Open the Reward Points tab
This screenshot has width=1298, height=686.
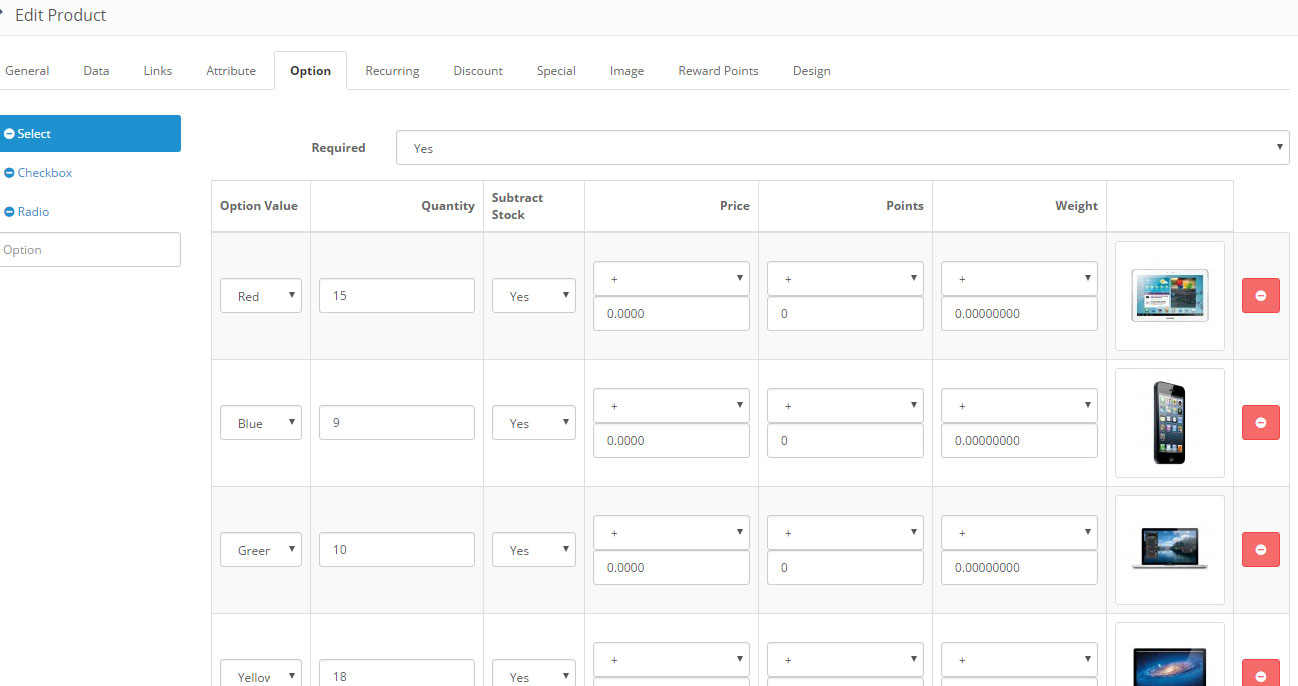pos(718,70)
